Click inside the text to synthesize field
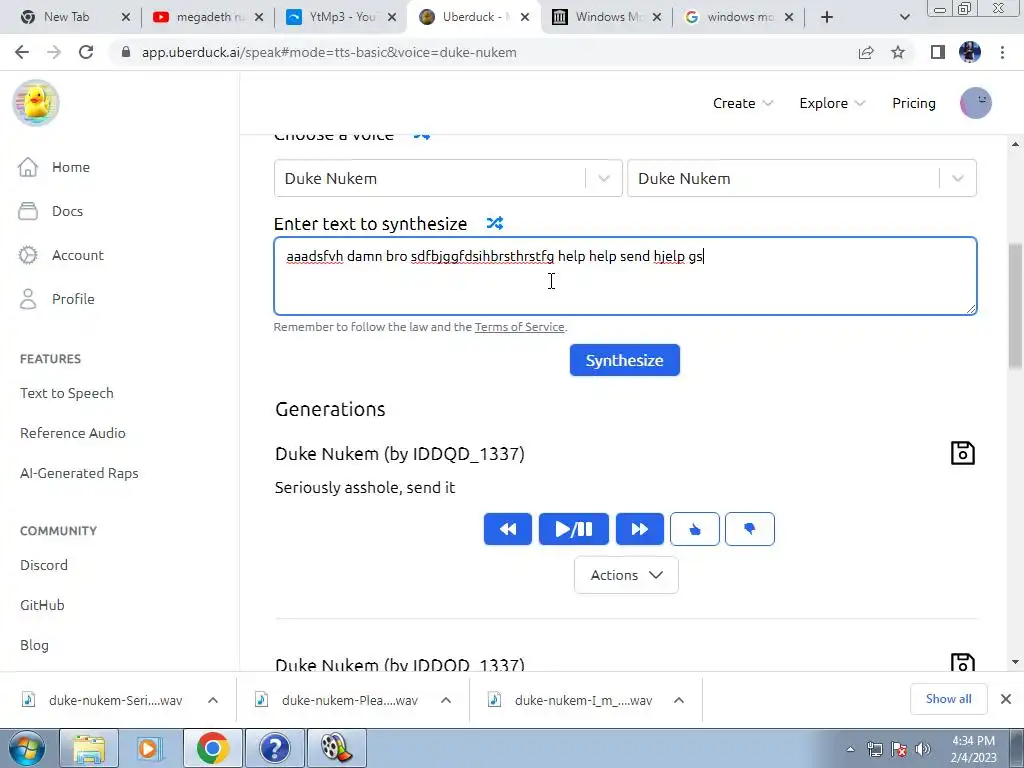The width and height of the screenshot is (1024, 768). click(x=625, y=276)
